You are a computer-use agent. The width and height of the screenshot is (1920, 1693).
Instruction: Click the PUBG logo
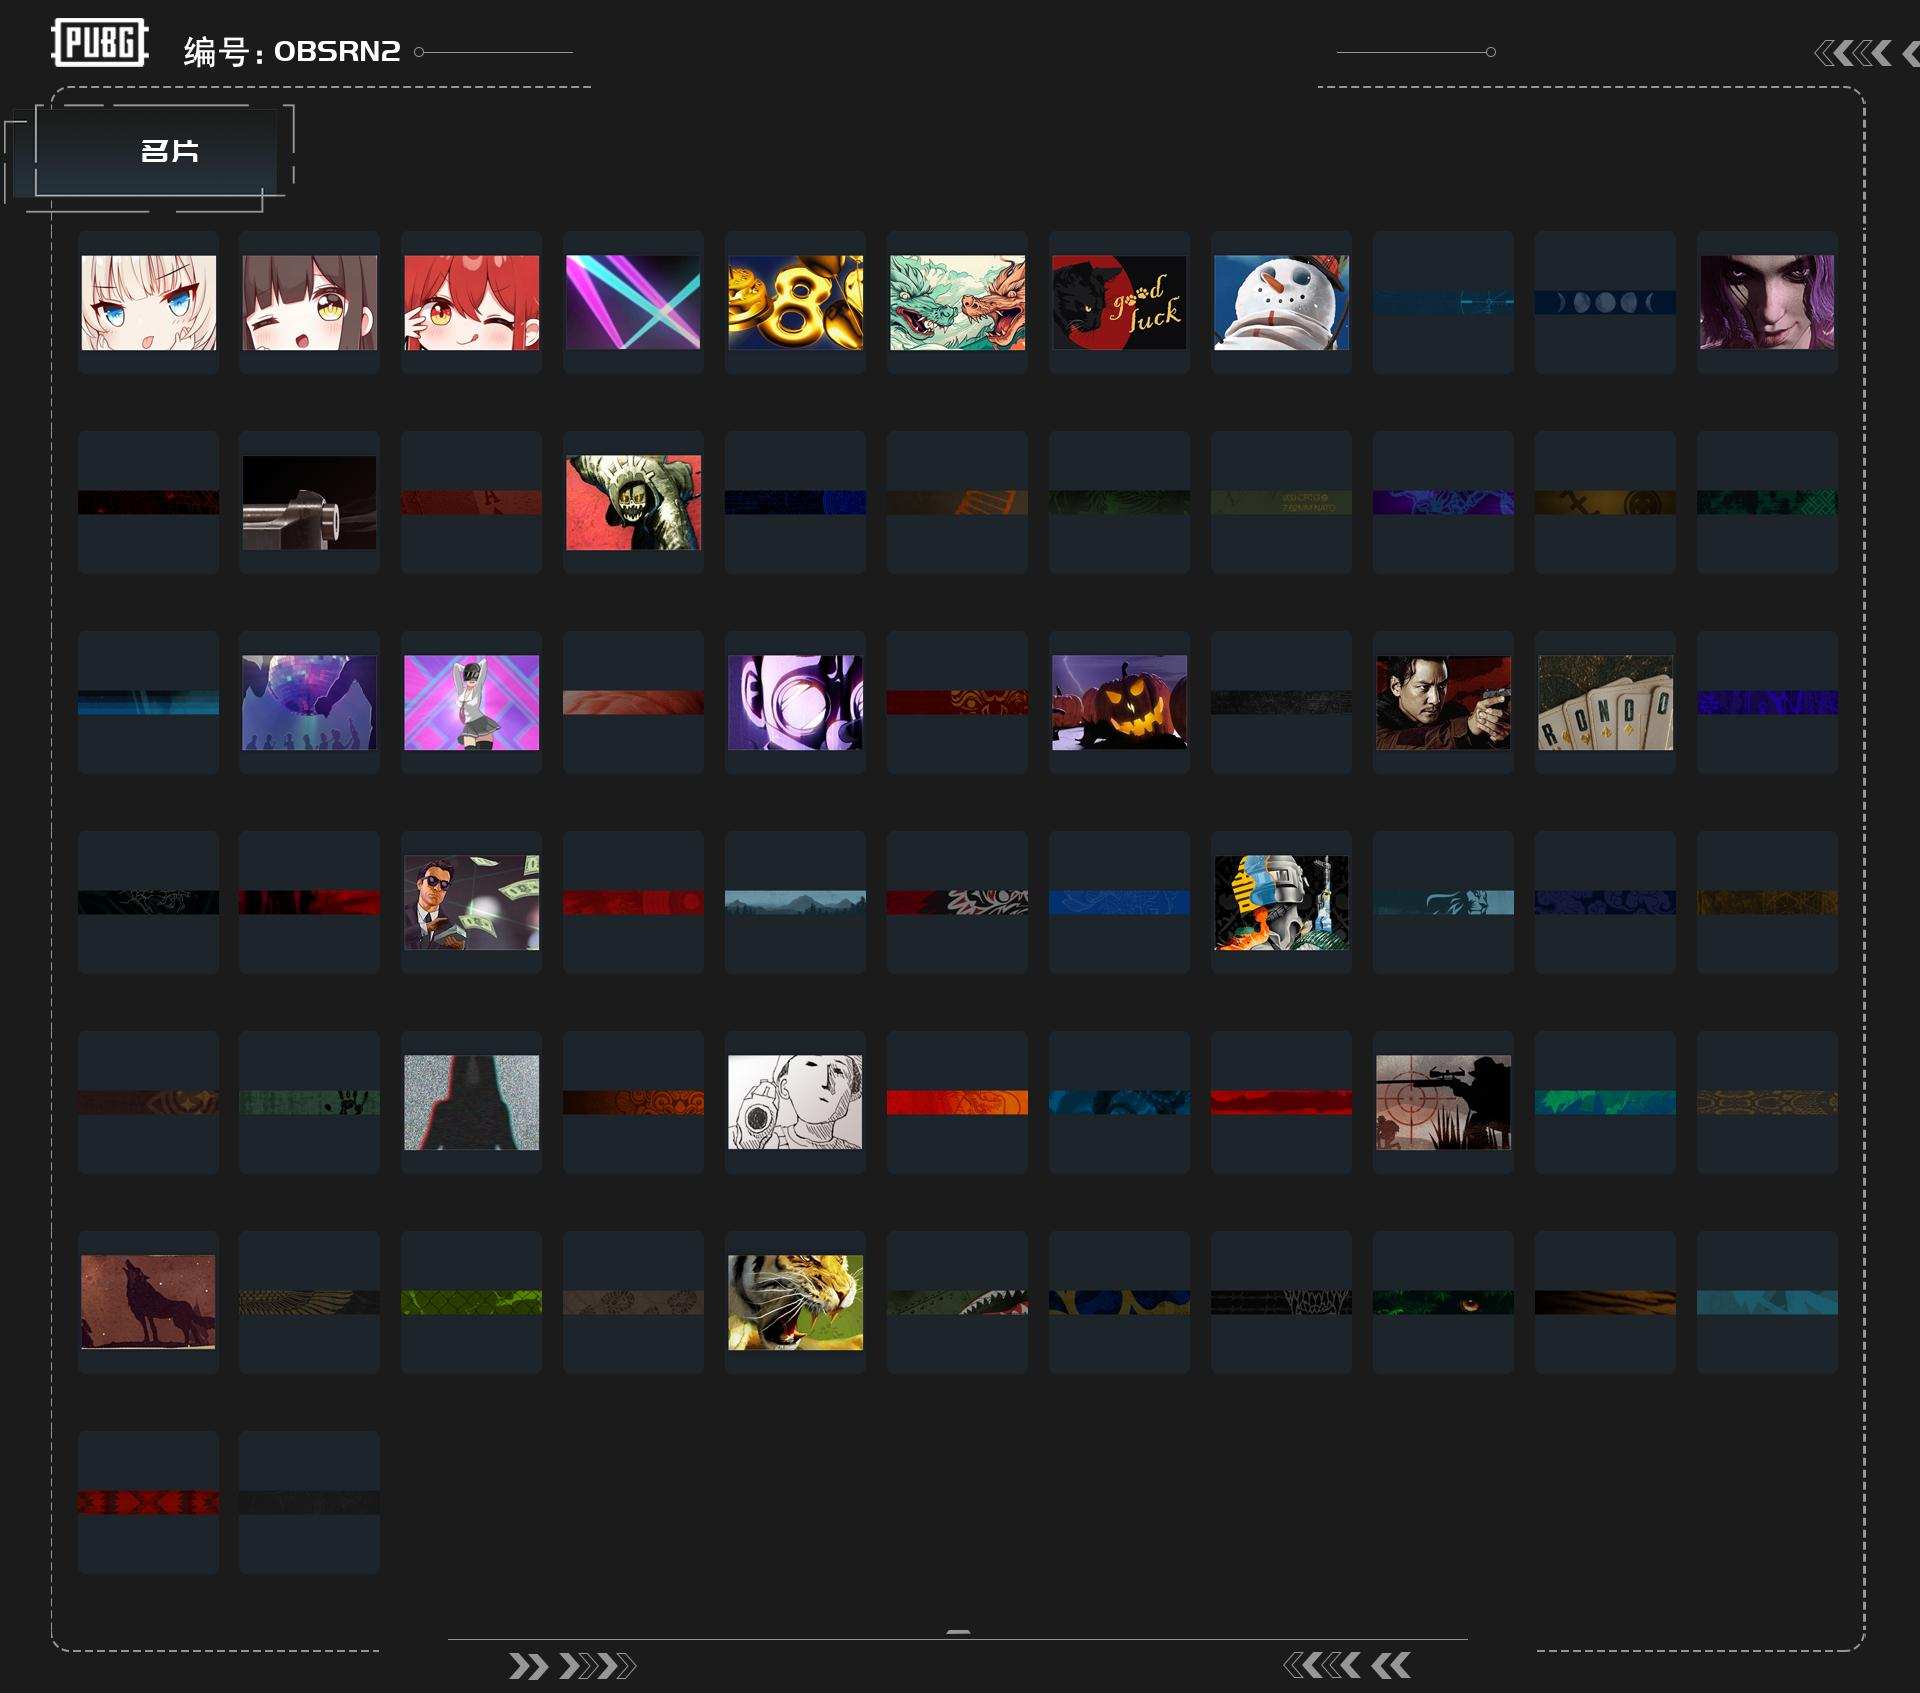coord(100,43)
